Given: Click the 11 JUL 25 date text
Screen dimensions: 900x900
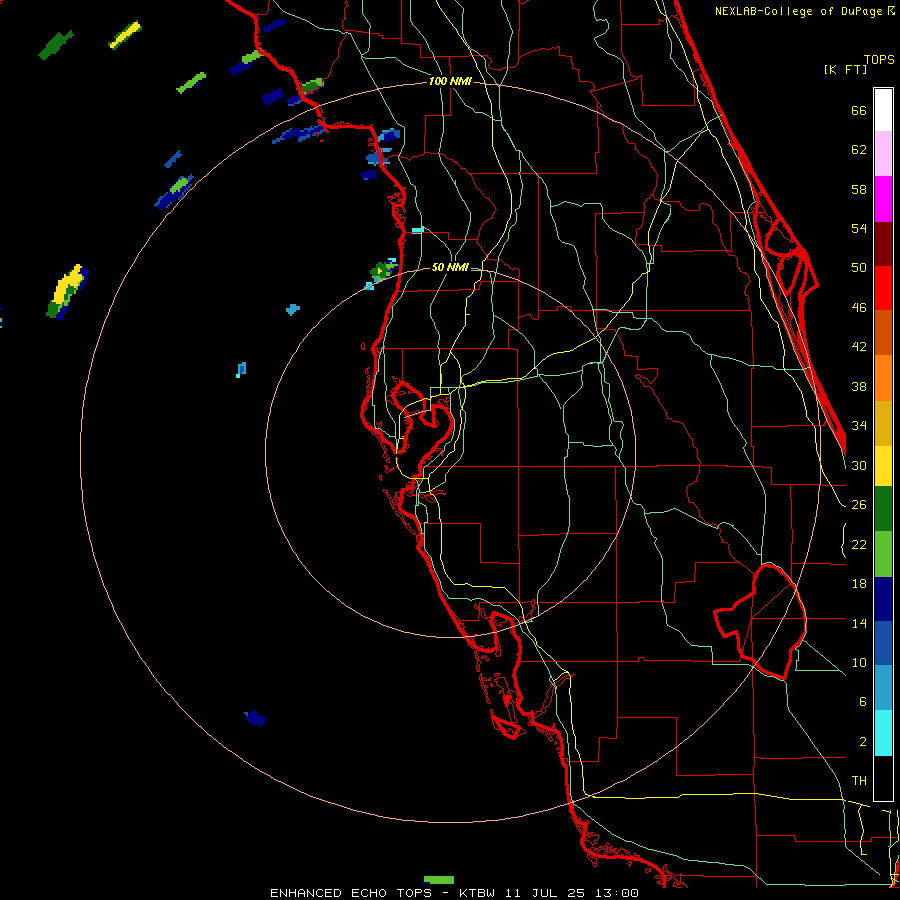Looking at the screenshot, I should tap(546, 893).
